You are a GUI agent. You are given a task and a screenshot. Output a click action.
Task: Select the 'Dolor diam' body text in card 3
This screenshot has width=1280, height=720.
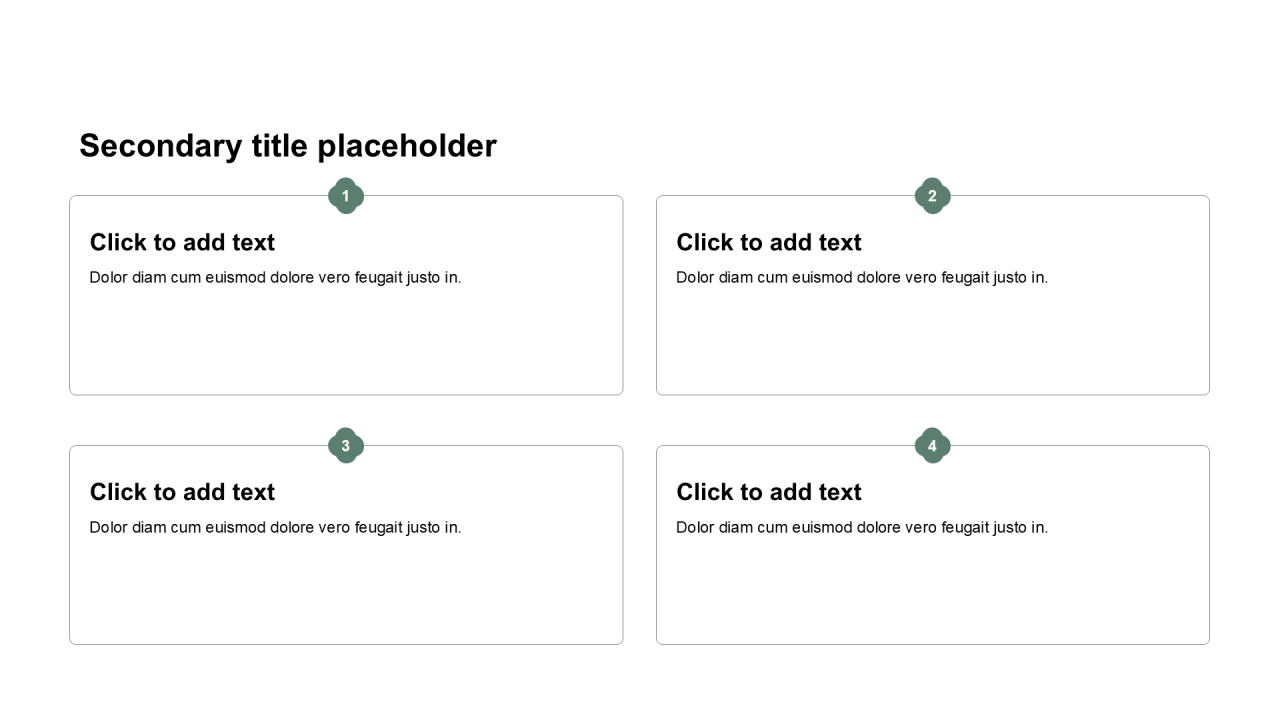(275, 528)
